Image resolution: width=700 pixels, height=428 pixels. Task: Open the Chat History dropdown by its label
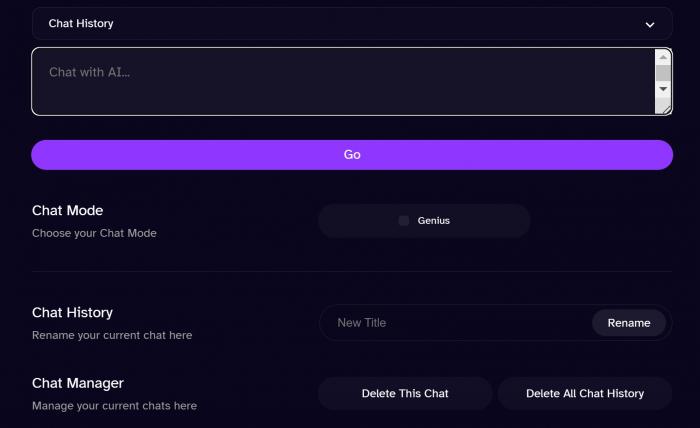81,23
